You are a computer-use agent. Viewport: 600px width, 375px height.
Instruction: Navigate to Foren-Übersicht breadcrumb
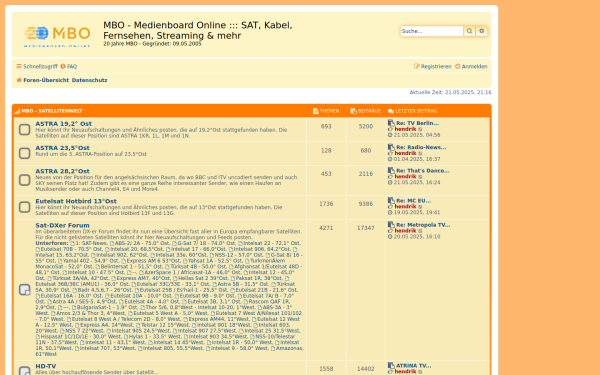(x=46, y=80)
